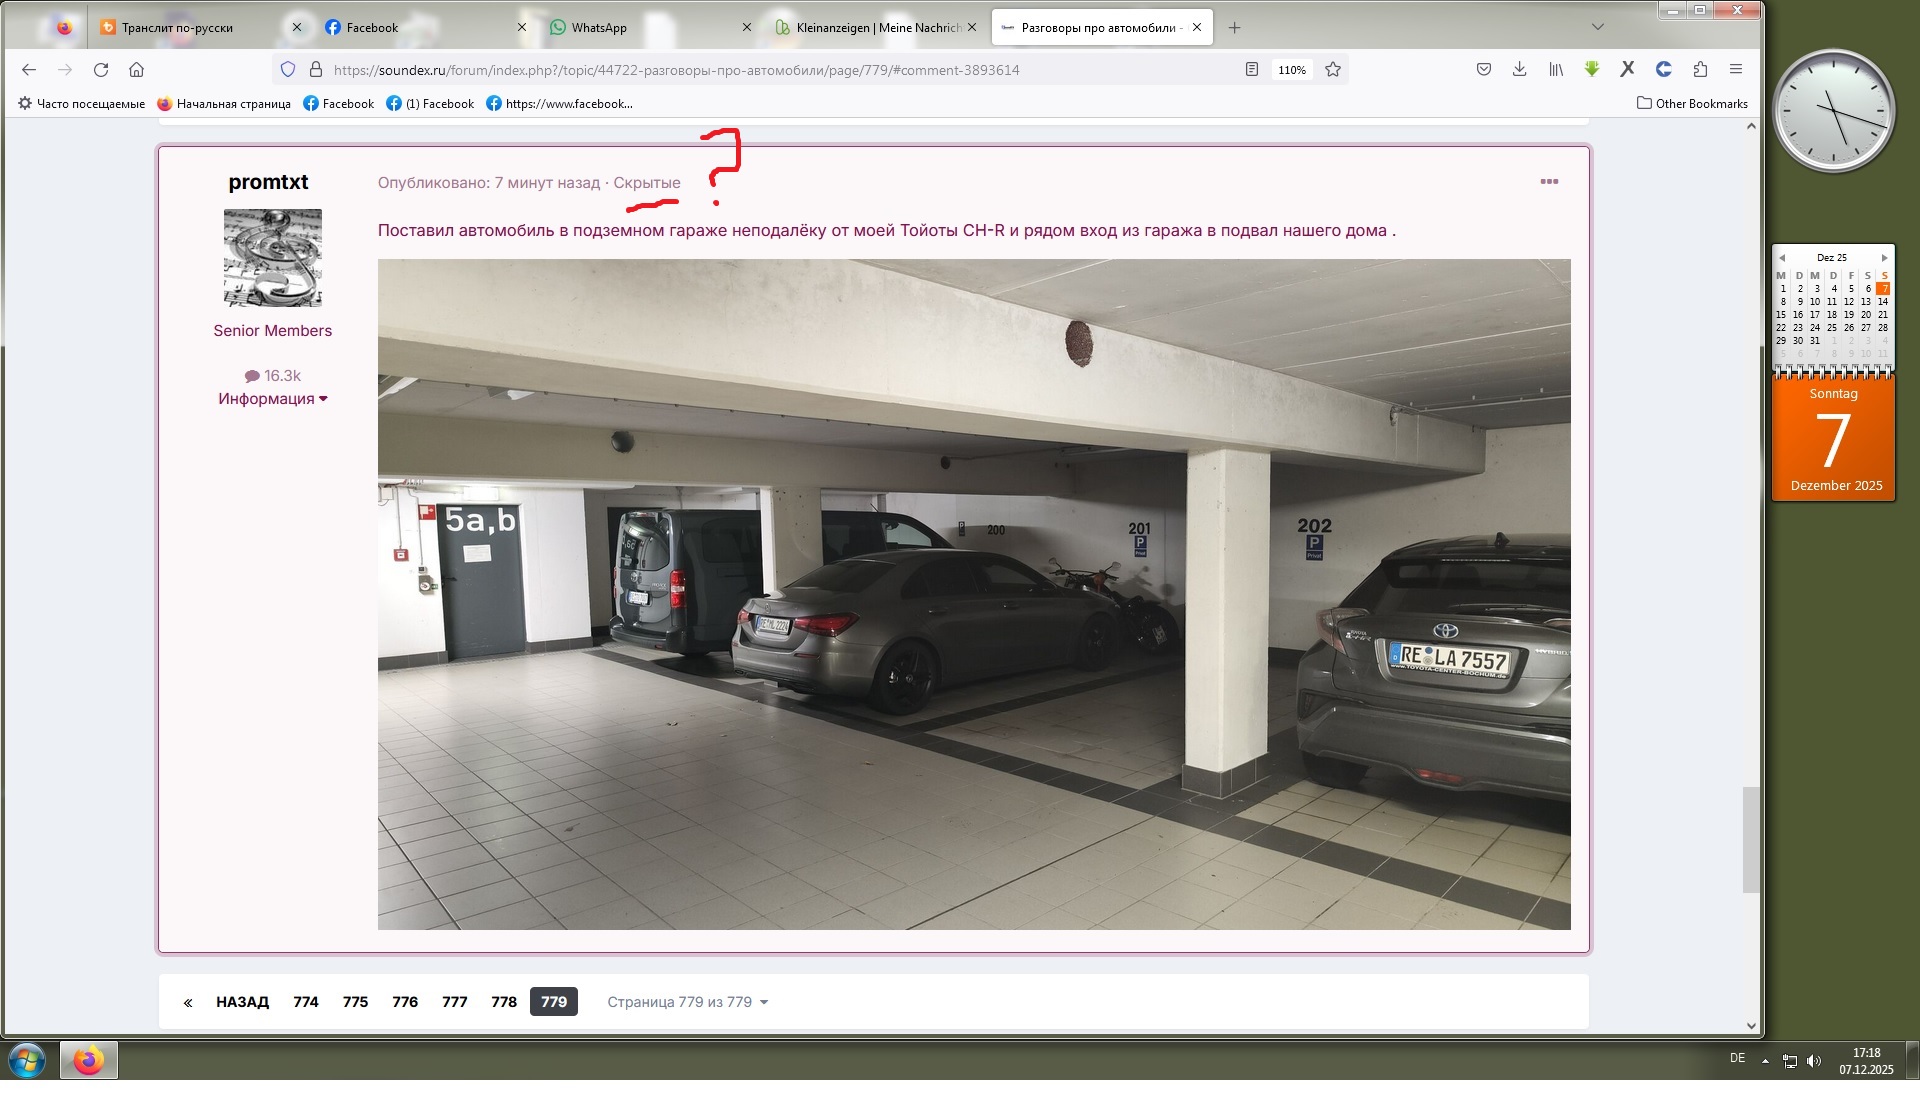
Task: Open page jump dropdown Страница 779 из 779
Action: [687, 1002]
